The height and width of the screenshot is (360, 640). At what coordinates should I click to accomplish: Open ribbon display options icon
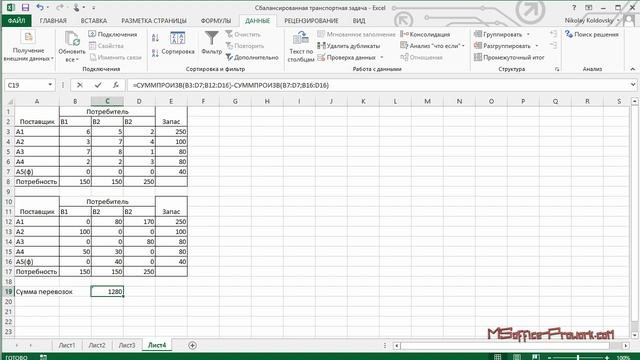pos(589,7)
